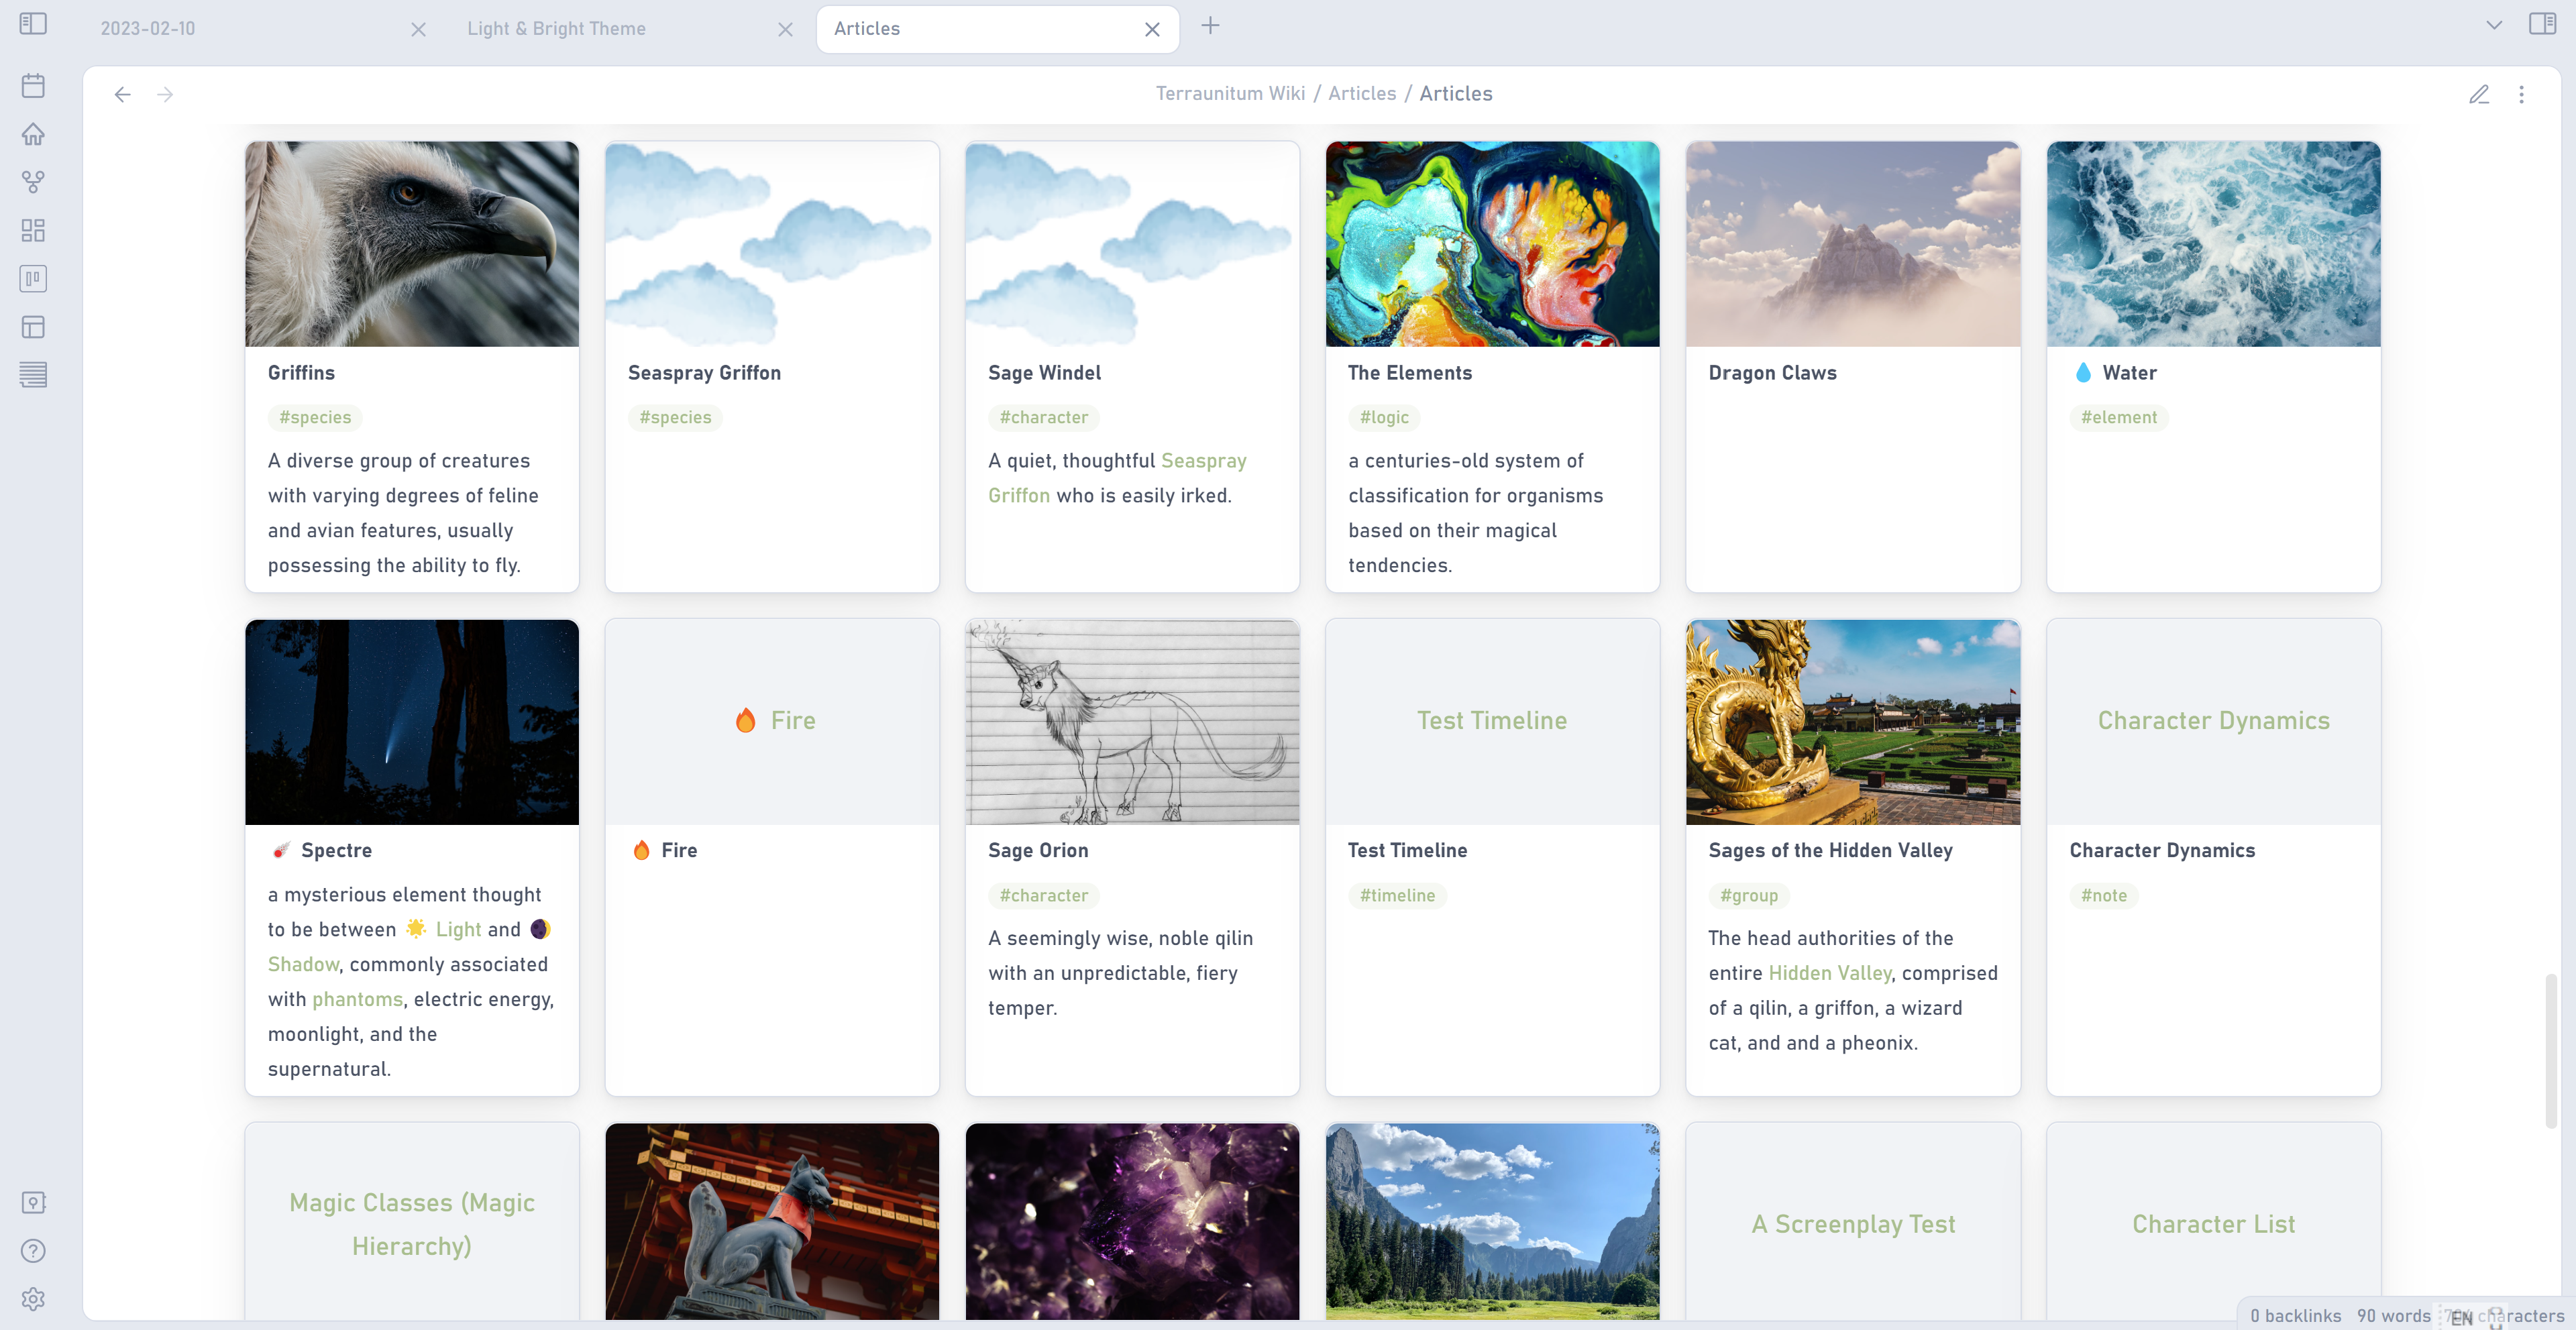Switch to edit mode pencil icon
The width and height of the screenshot is (2576, 1330).
(x=2478, y=94)
